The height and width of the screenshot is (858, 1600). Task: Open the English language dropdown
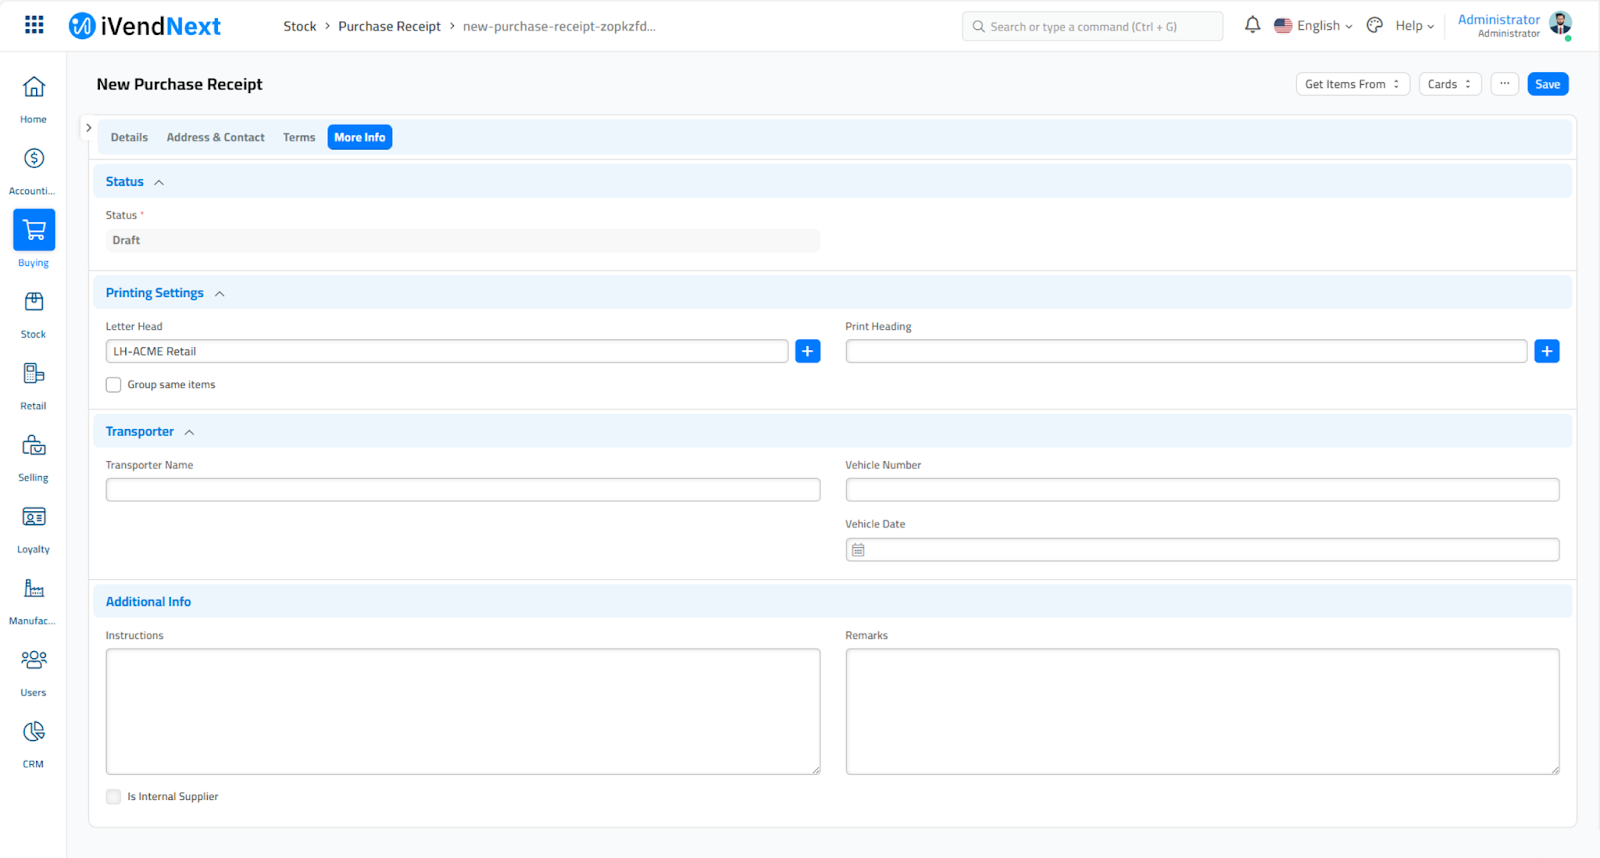pyautogui.click(x=1313, y=26)
